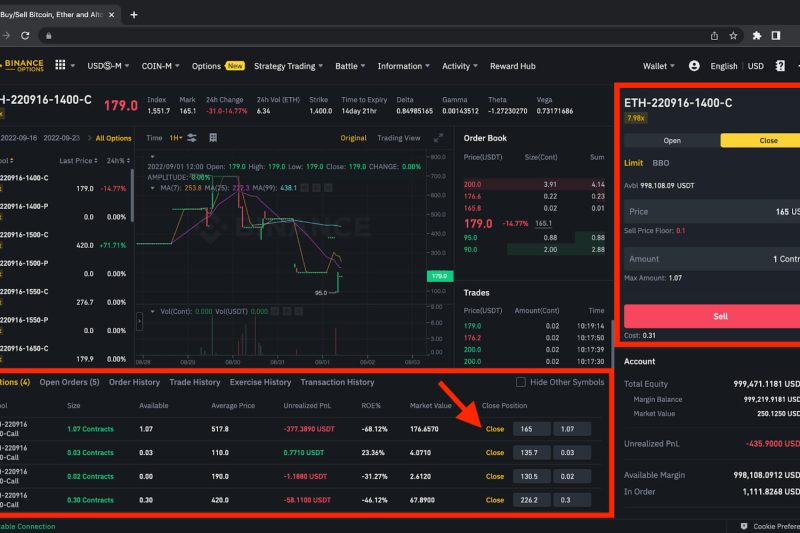The image size is (800, 533).
Task: Toggle the browser side panel icon
Action: point(776,35)
